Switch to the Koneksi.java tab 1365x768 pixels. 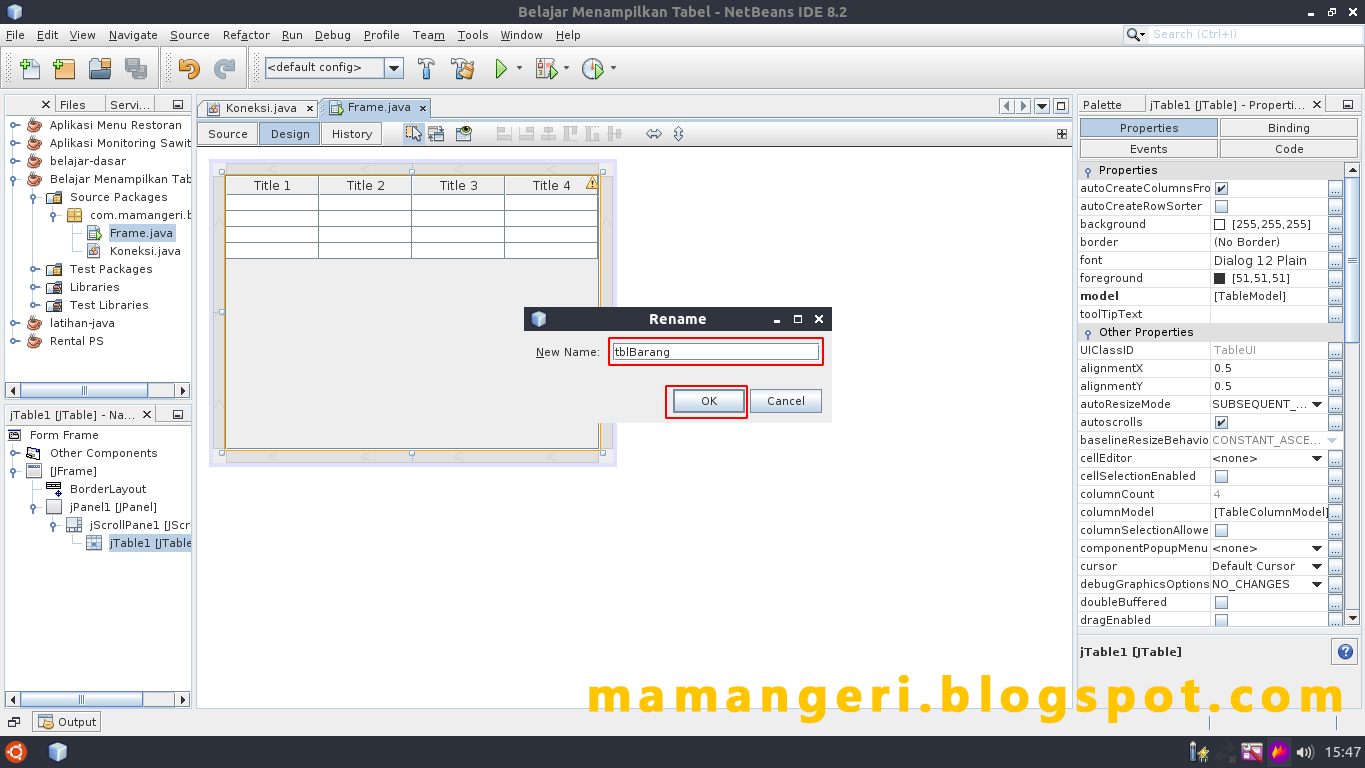[x=260, y=107]
